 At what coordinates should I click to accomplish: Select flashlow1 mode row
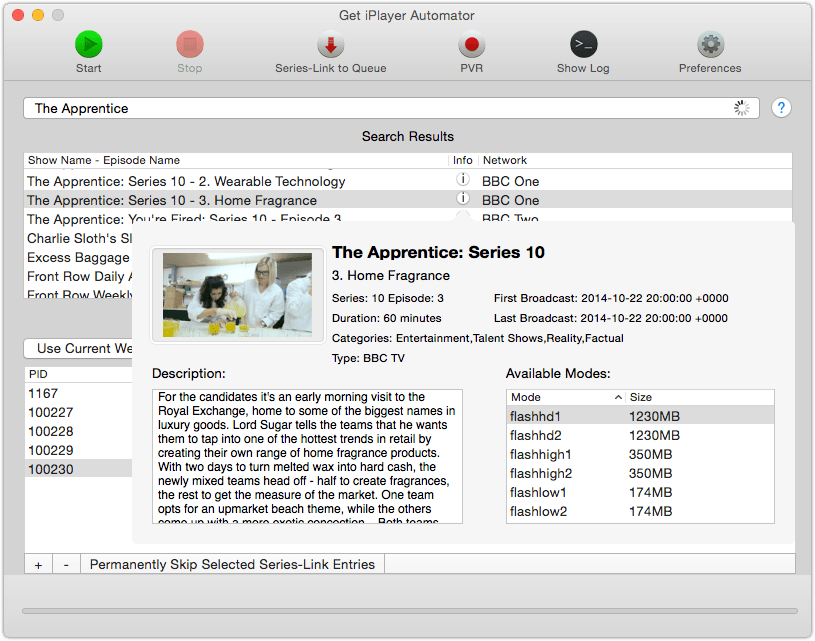pos(640,492)
